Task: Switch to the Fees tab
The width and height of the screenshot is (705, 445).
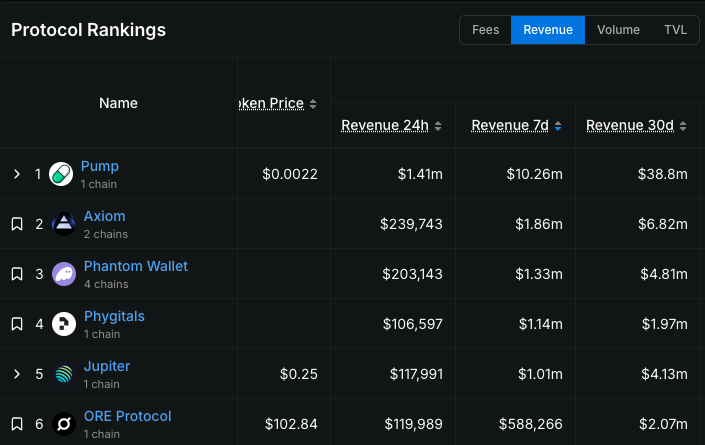Action: 486,30
